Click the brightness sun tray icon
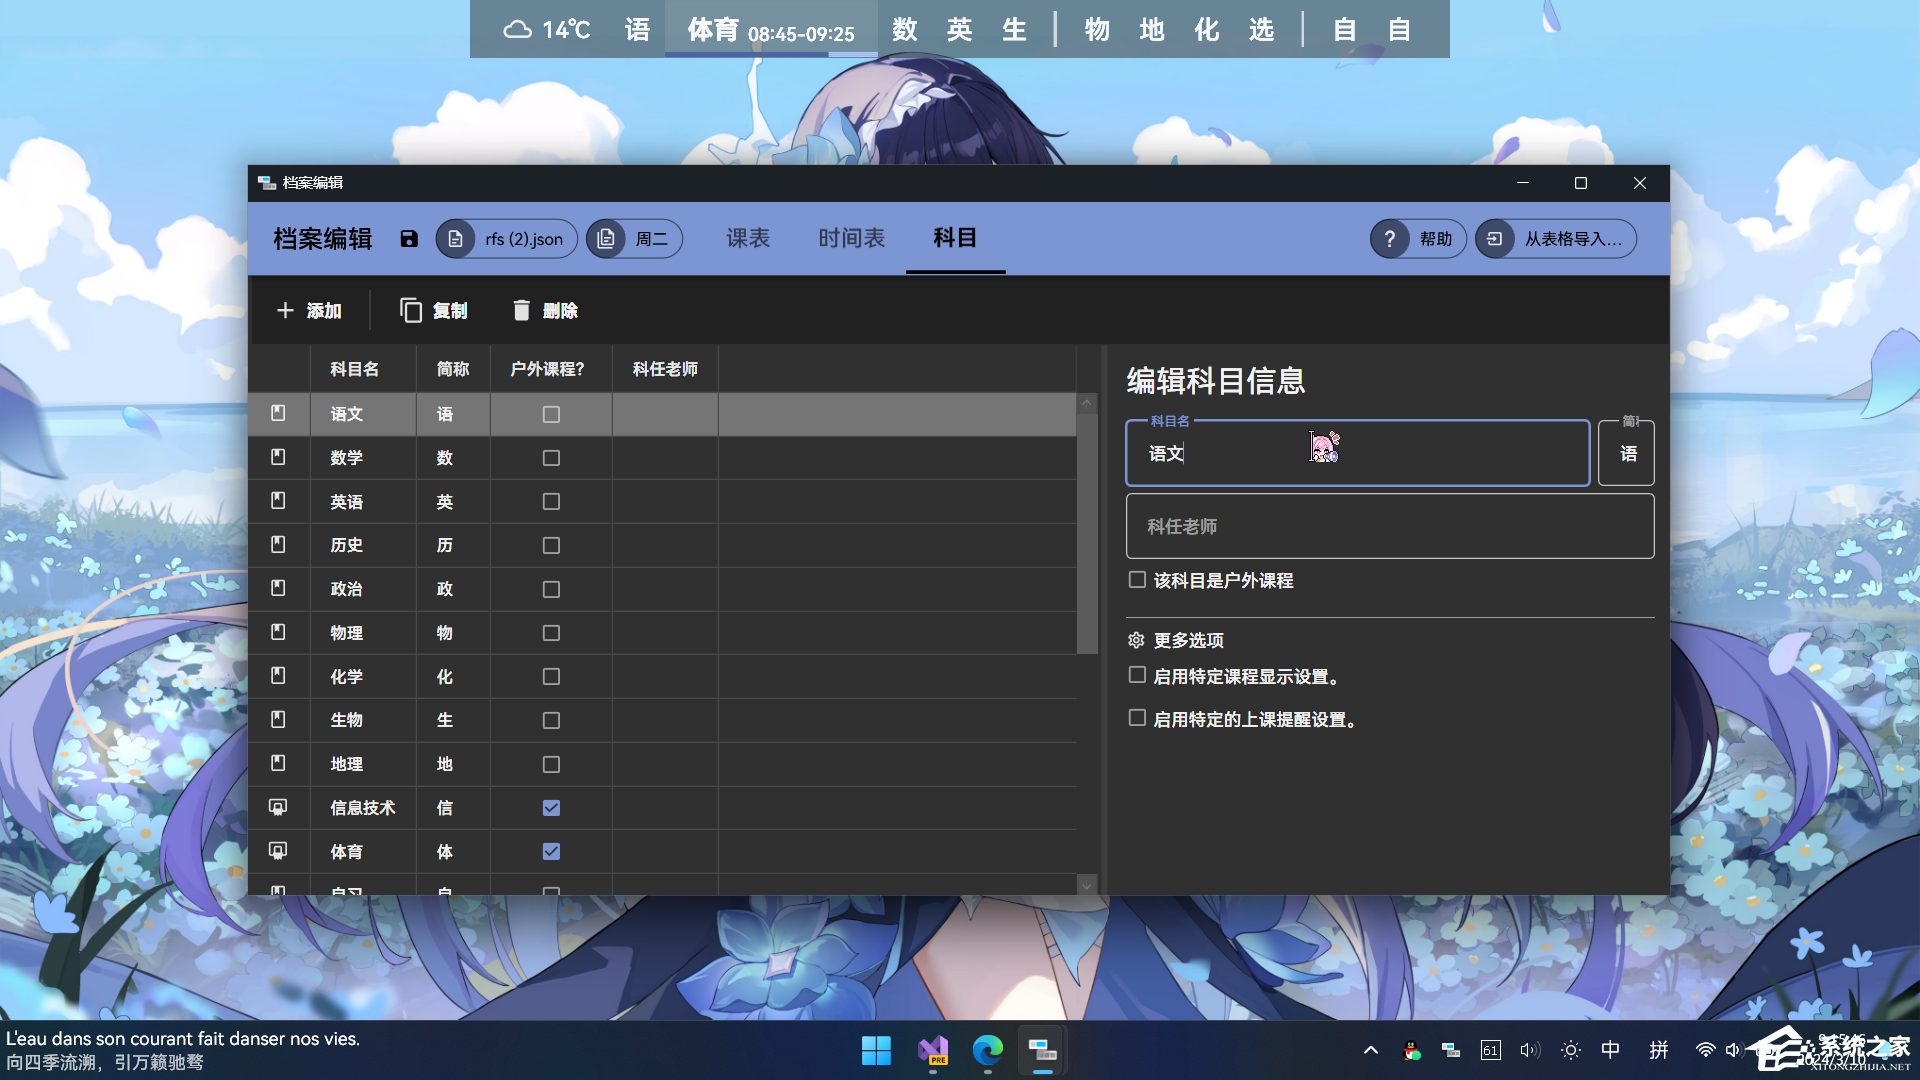 click(1571, 1050)
